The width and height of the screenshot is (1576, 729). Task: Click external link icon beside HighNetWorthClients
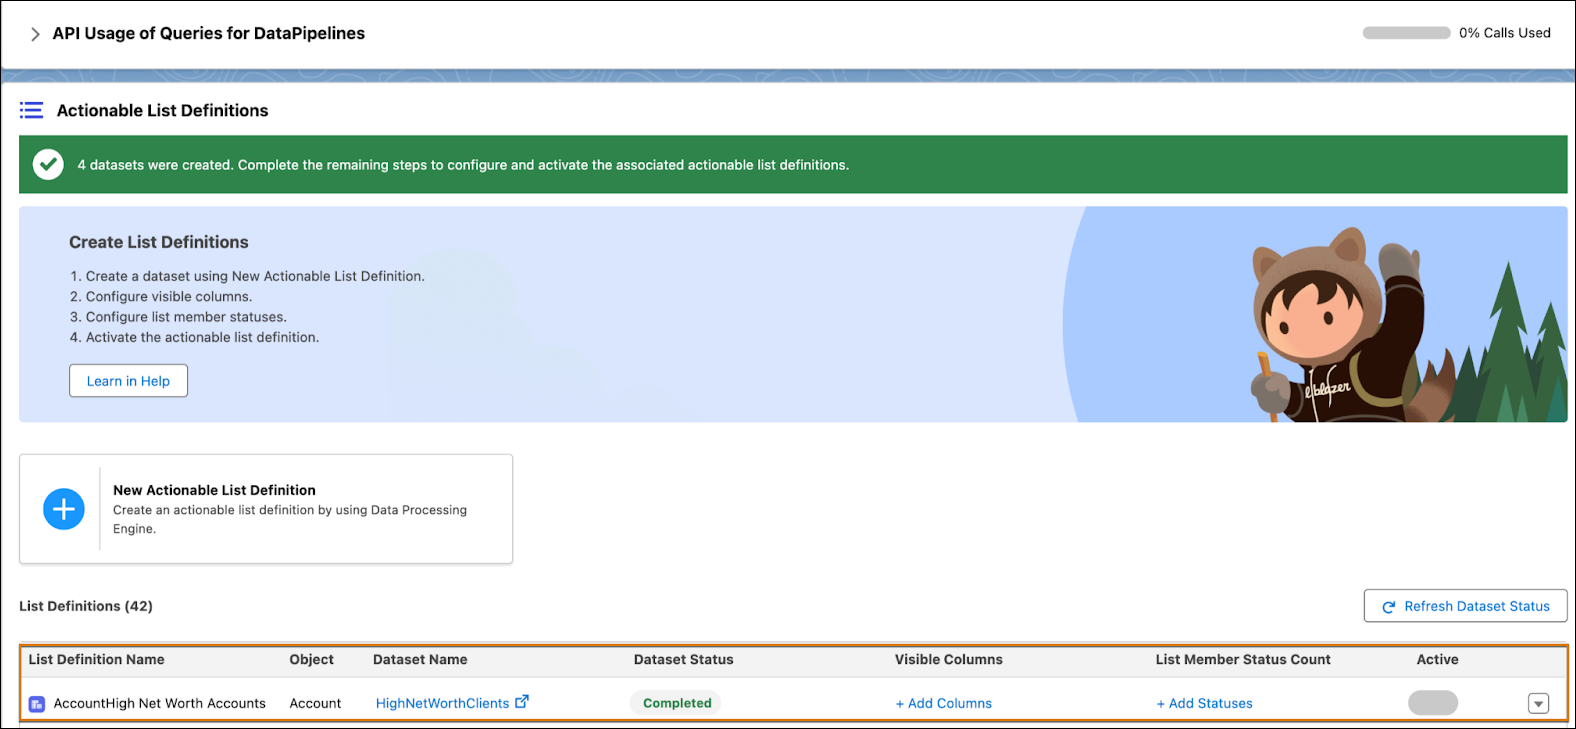point(522,702)
